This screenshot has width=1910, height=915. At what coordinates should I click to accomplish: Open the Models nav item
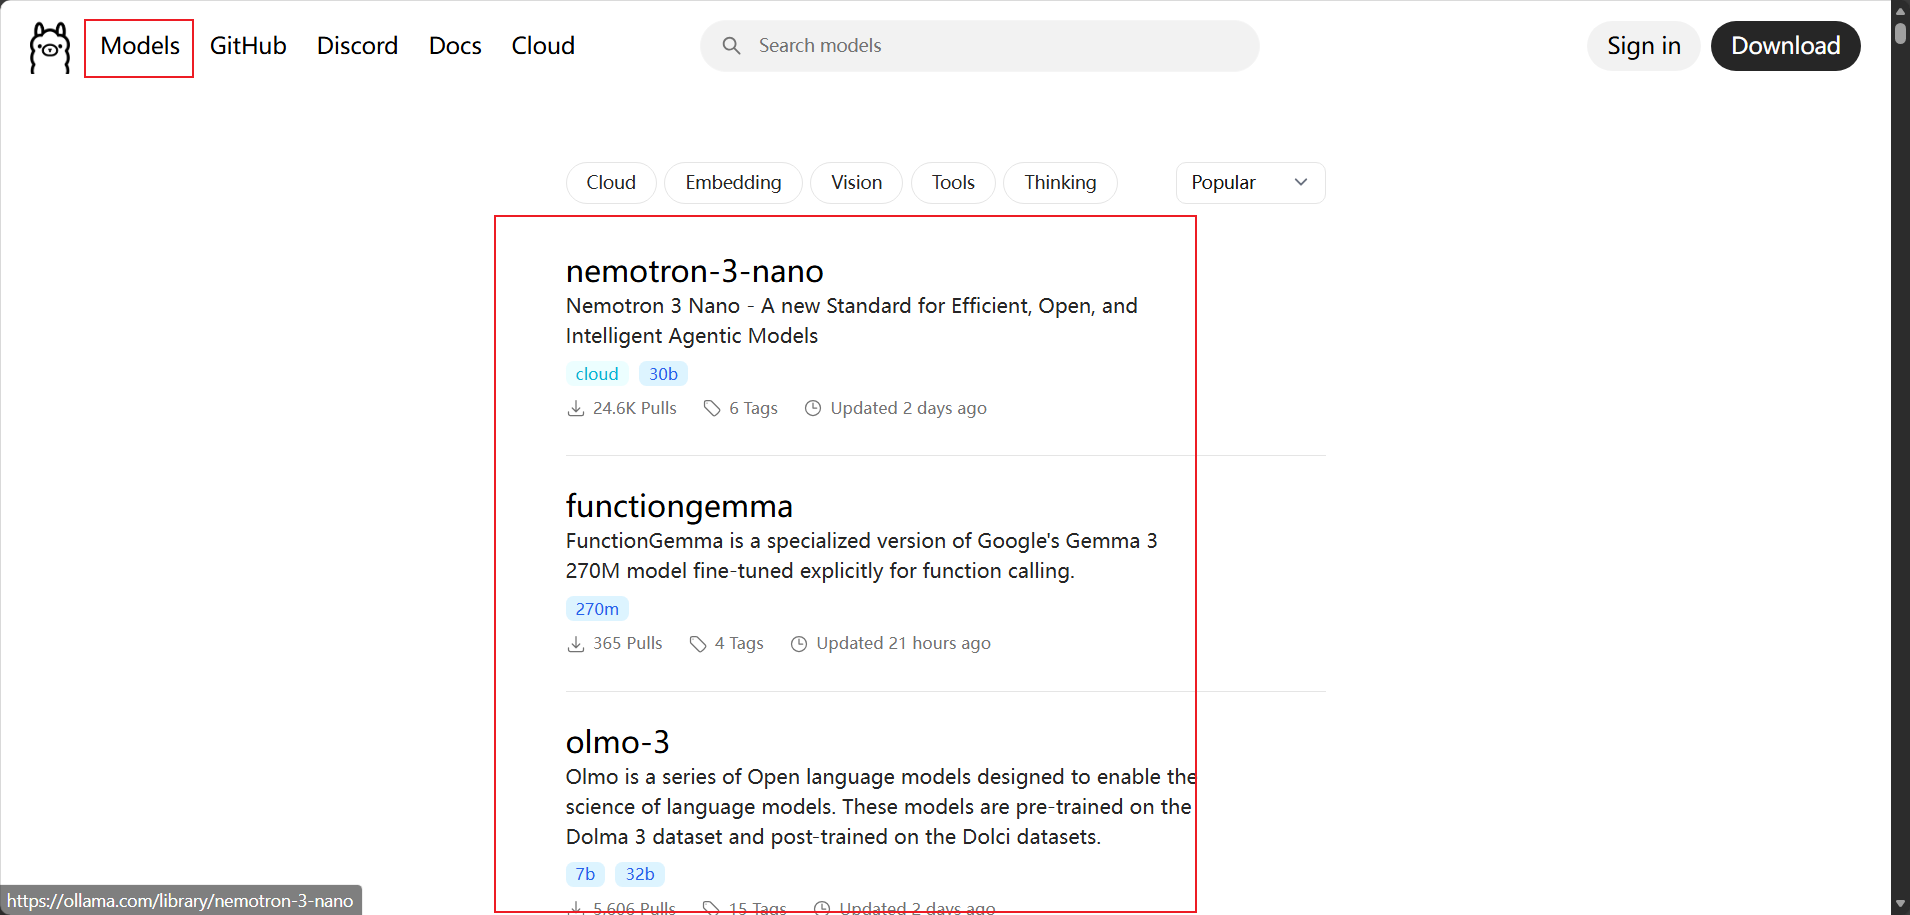tap(140, 47)
